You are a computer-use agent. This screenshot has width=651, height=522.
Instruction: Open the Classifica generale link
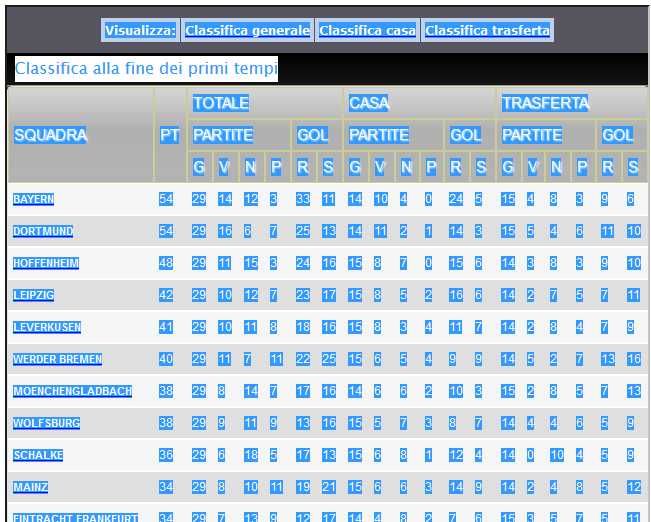pyautogui.click(x=247, y=30)
